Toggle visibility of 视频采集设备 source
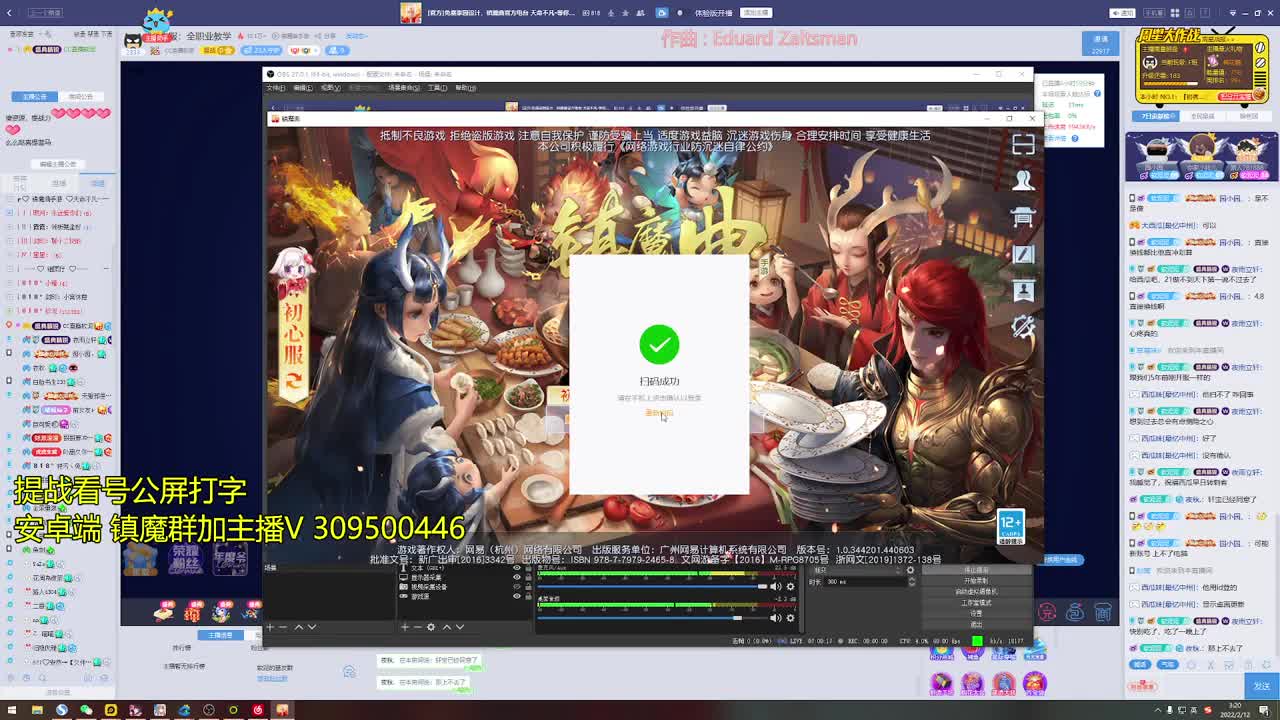The height and width of the screenshot is (720, 1280). pos(517,587)
